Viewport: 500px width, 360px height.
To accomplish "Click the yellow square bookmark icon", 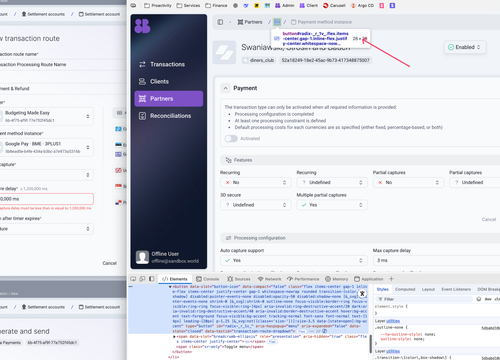I will click(x=257, y=5).
